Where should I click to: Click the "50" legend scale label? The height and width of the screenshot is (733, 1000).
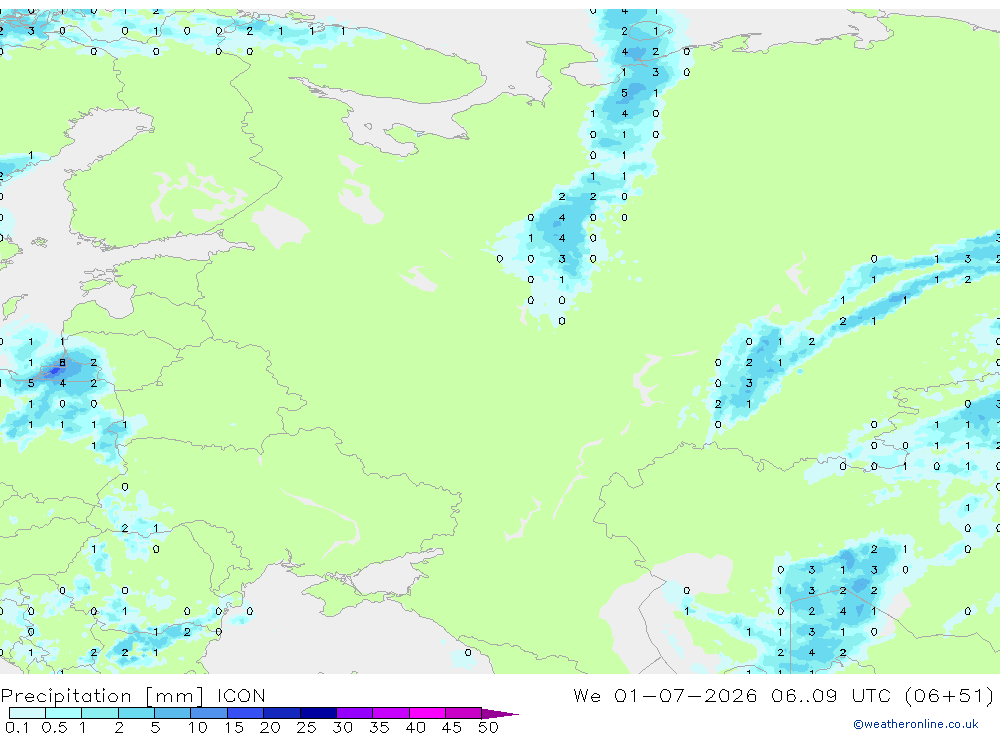tap(488, 727)
